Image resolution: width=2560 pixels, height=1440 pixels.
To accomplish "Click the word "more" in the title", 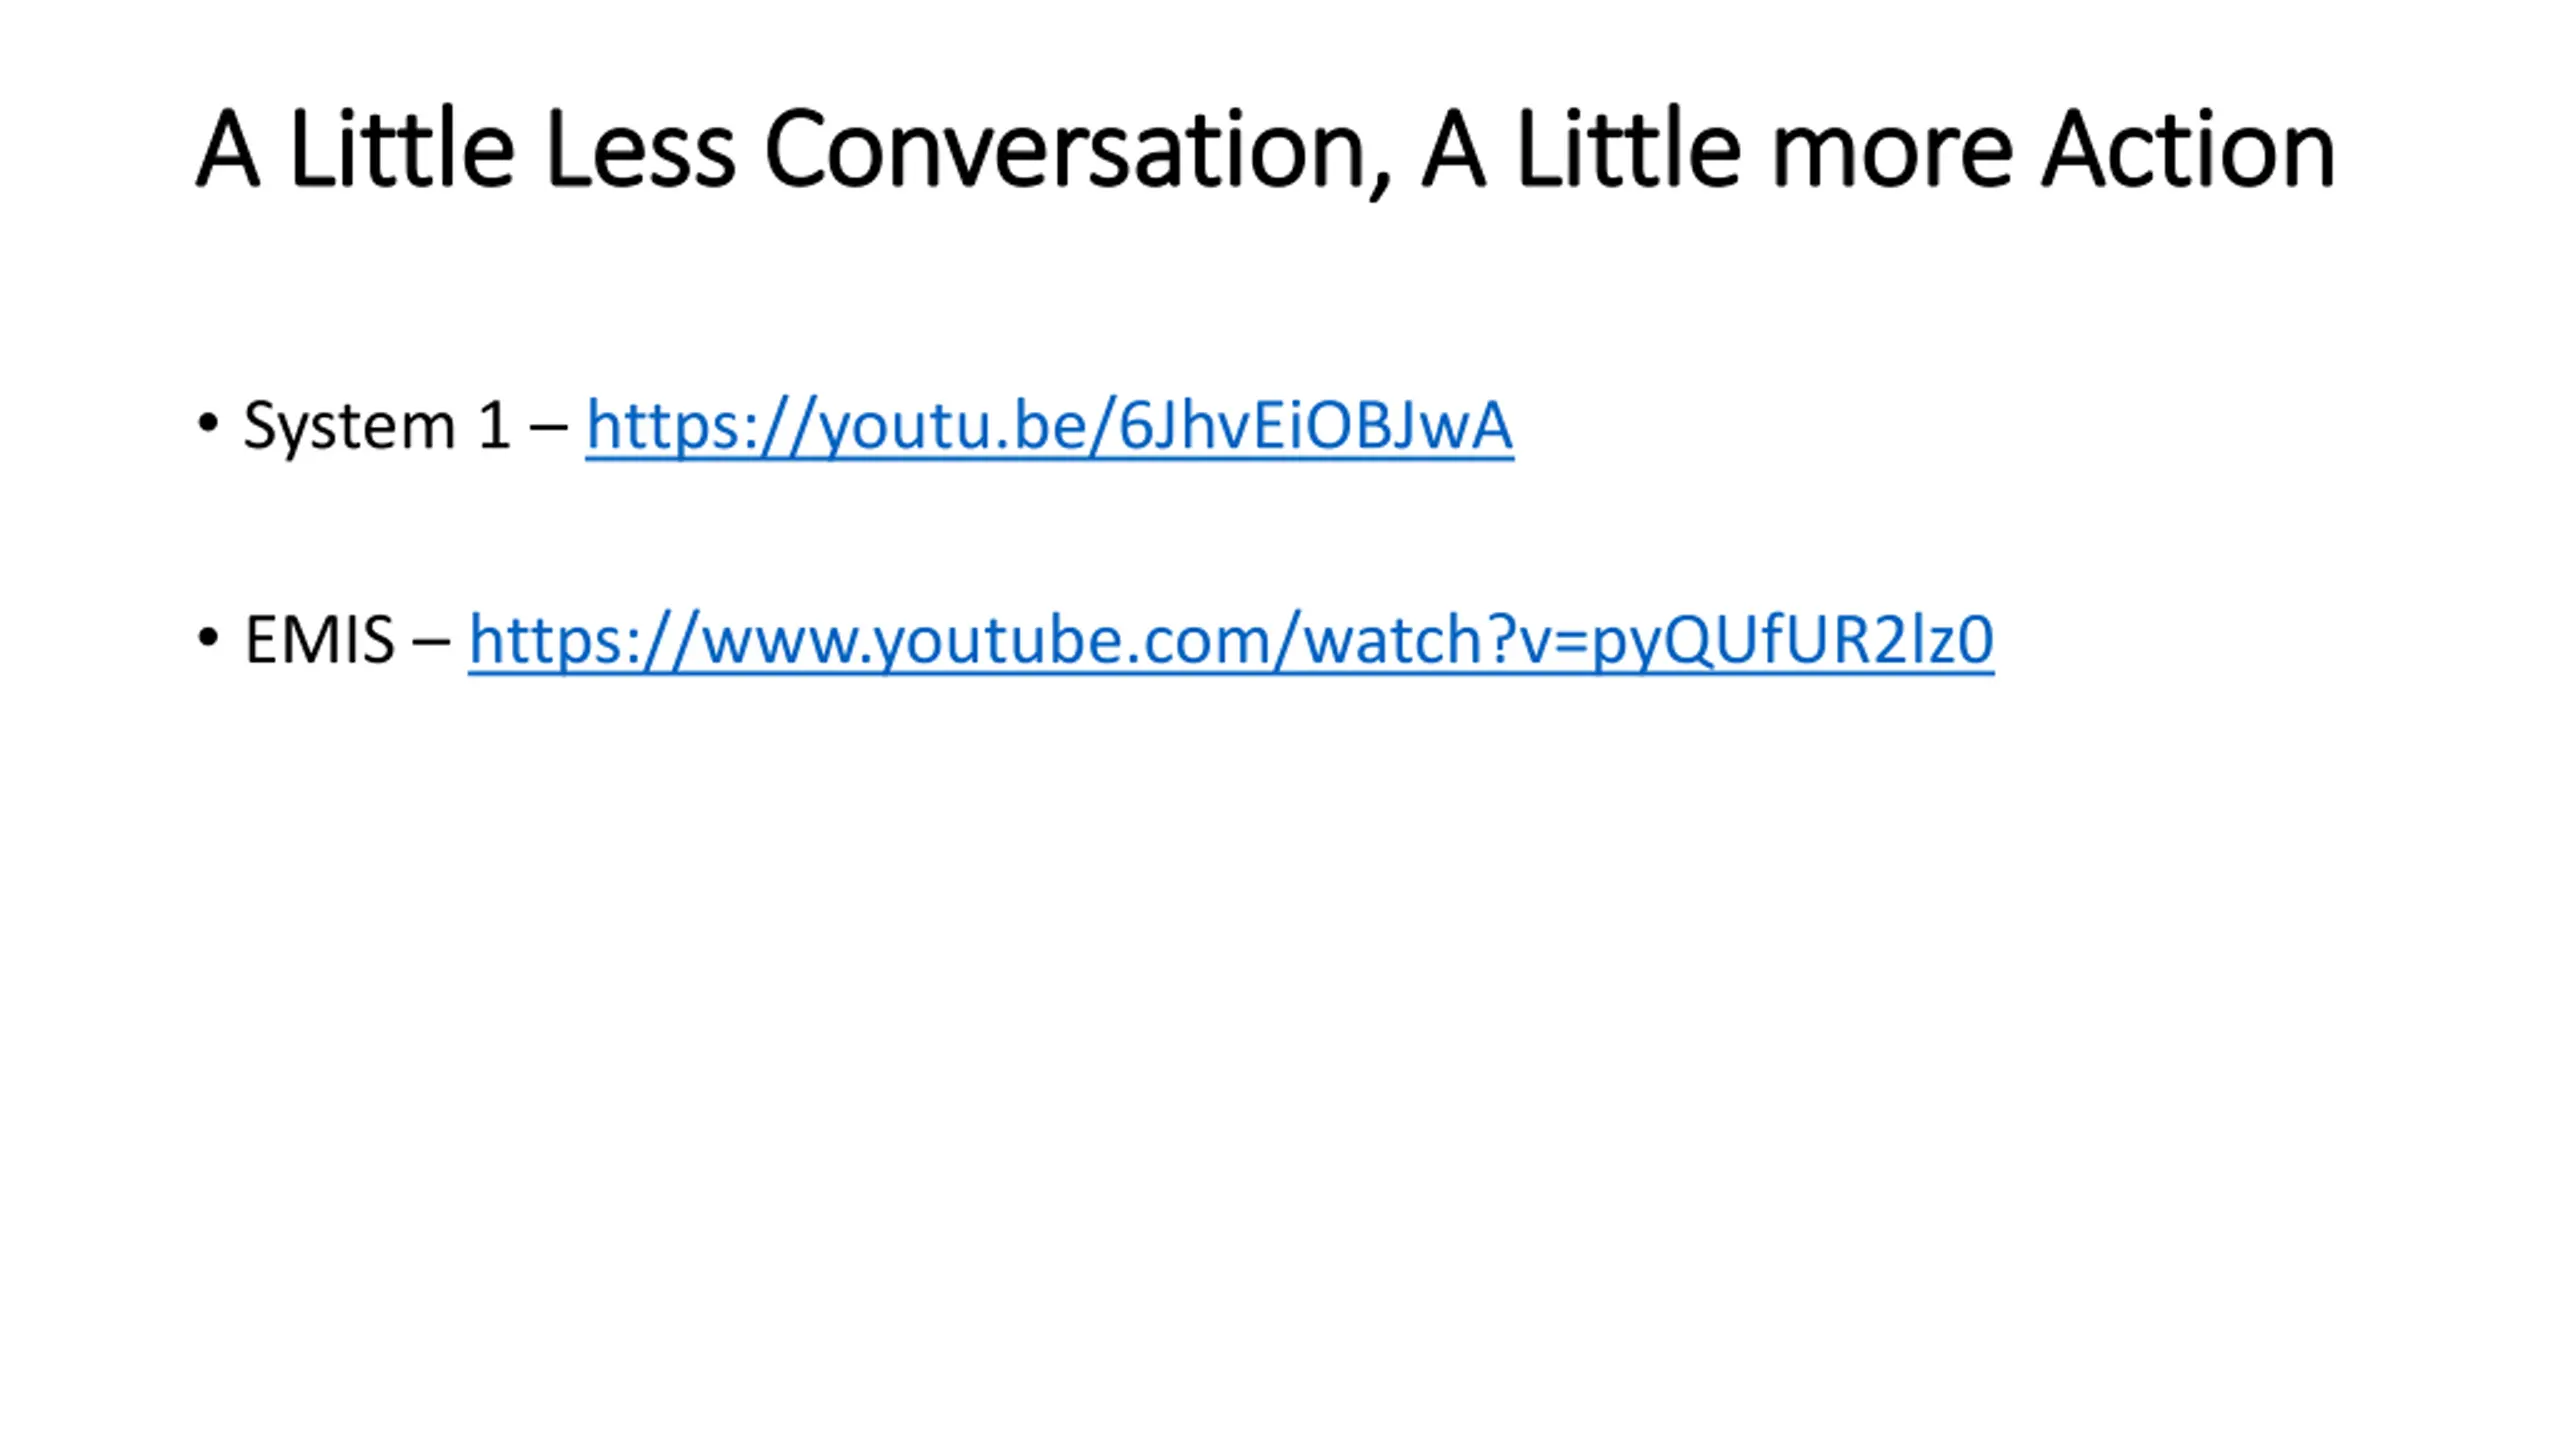I will click(1892, 160).
